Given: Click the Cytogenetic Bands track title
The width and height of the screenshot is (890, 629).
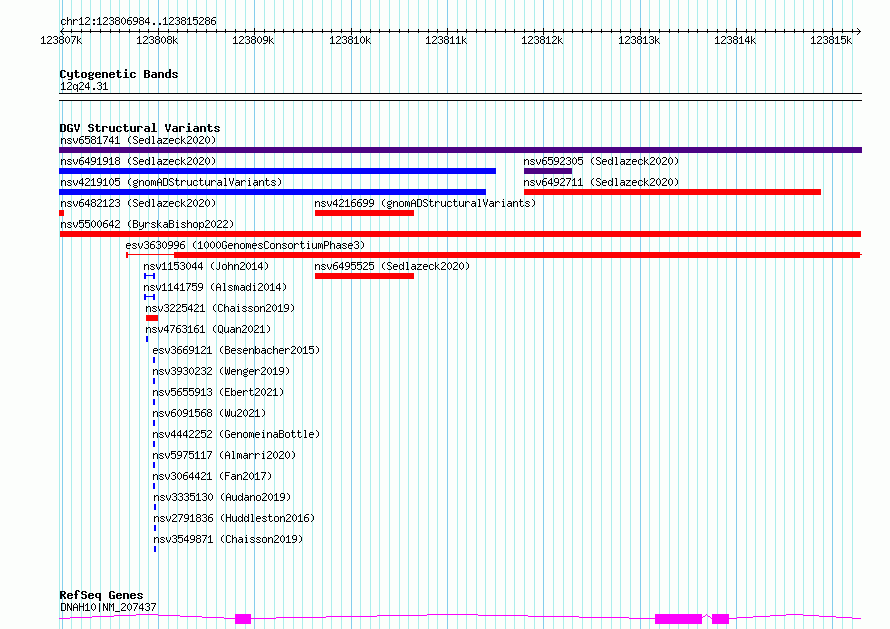Looking at the screenshot, I should (x=119, y=74).
